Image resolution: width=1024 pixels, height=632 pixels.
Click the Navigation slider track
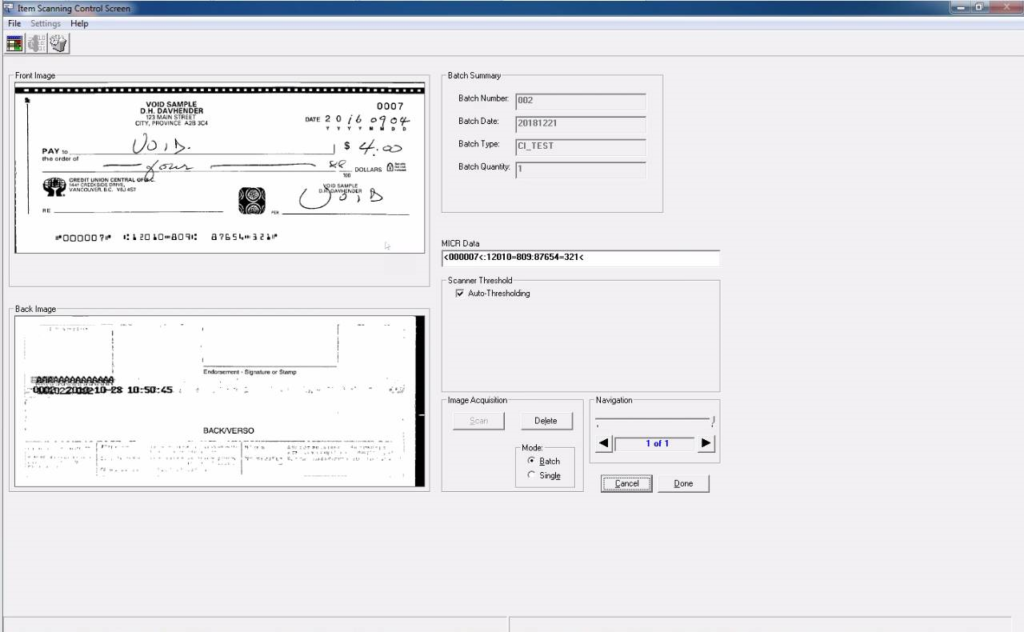pos(653,419)
